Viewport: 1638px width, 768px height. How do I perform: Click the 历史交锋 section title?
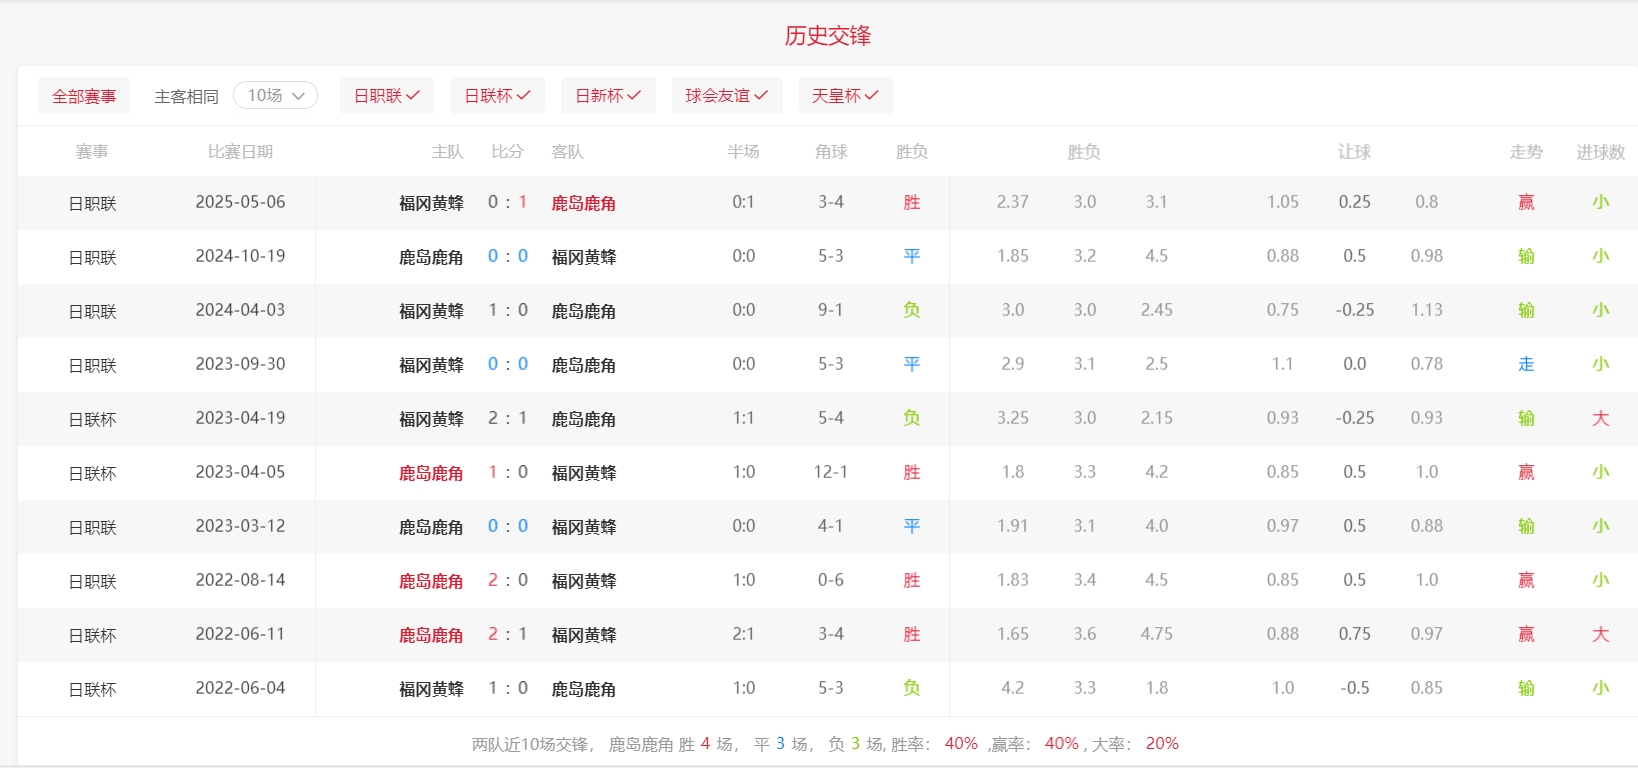tap(827, 36)
